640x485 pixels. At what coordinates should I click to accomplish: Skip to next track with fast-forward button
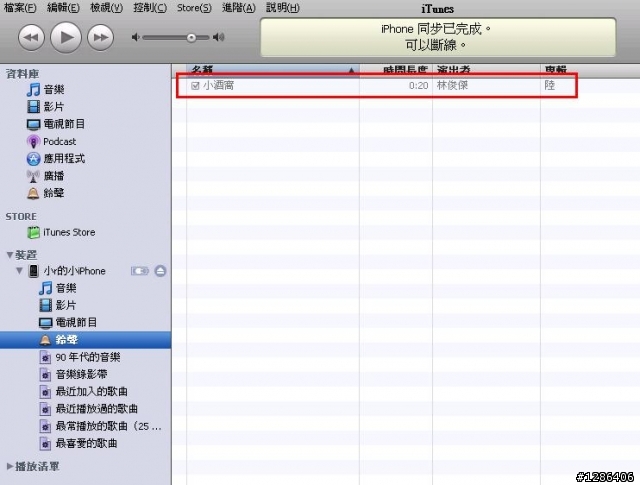[x=100, y=37]
